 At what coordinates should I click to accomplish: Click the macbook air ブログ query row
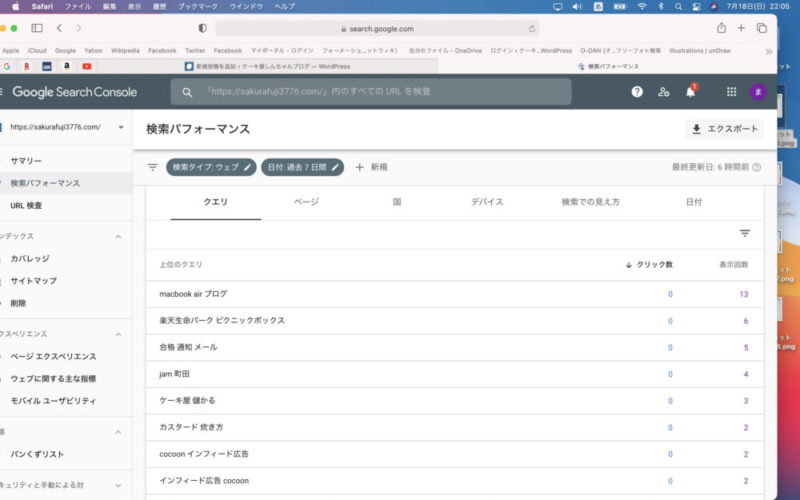[x=455, y=294]
